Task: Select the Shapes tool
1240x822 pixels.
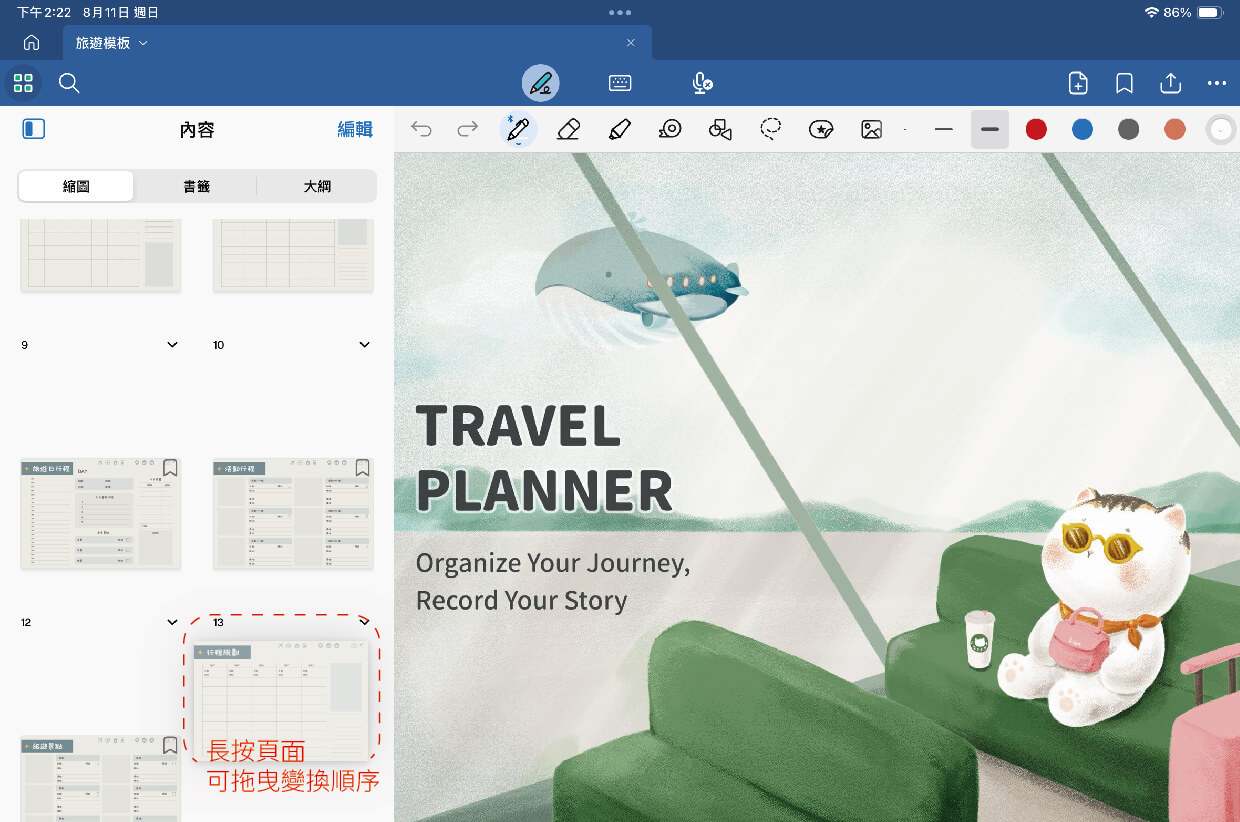Action: point(720,129)
